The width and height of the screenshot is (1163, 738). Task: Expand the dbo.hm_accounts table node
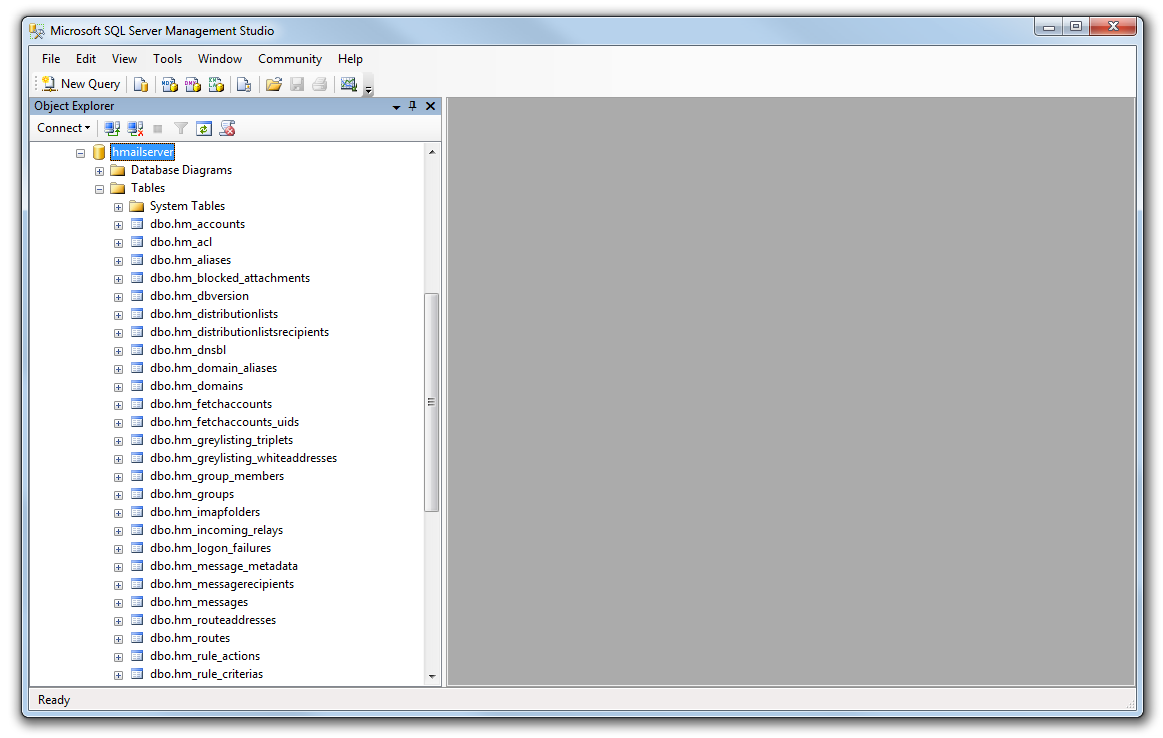(118, 225)
